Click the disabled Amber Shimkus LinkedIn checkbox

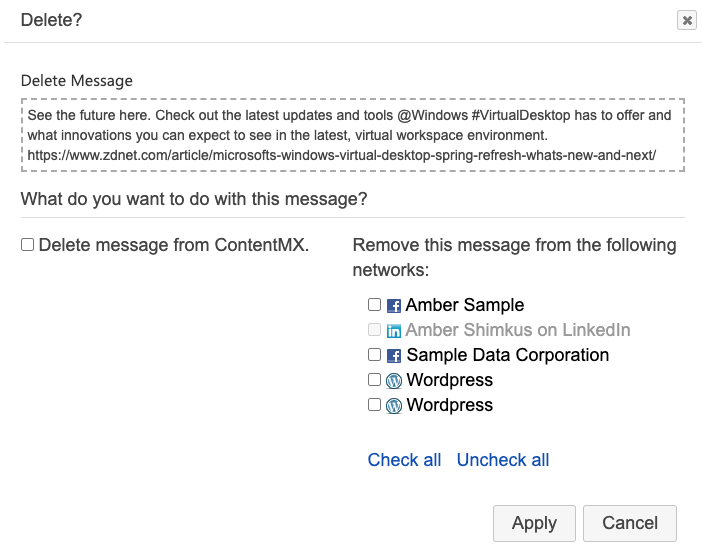[374, 330]
